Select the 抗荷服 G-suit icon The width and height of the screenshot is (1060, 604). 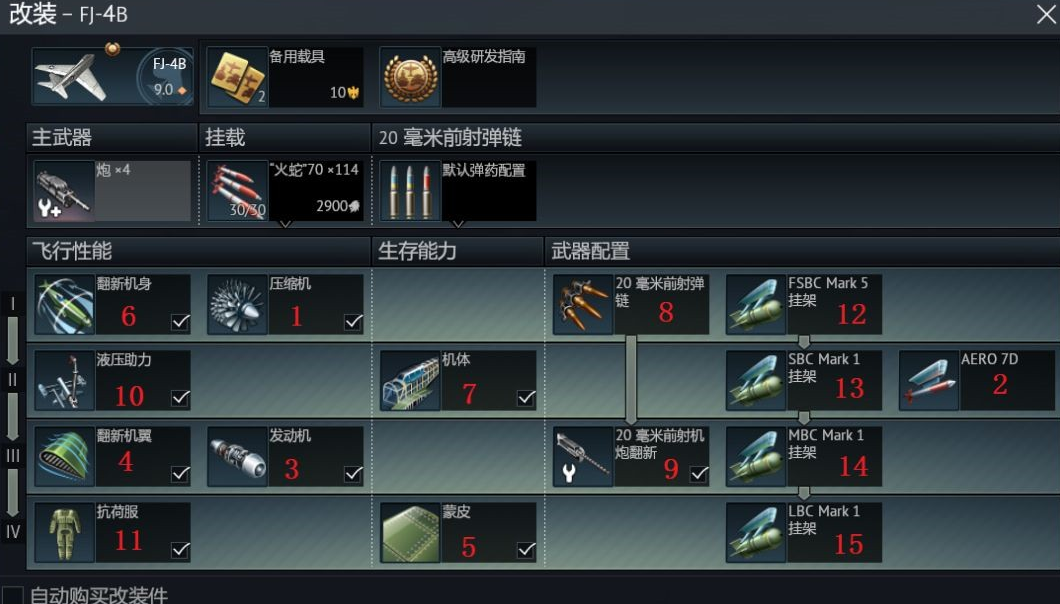pos(64,532)
